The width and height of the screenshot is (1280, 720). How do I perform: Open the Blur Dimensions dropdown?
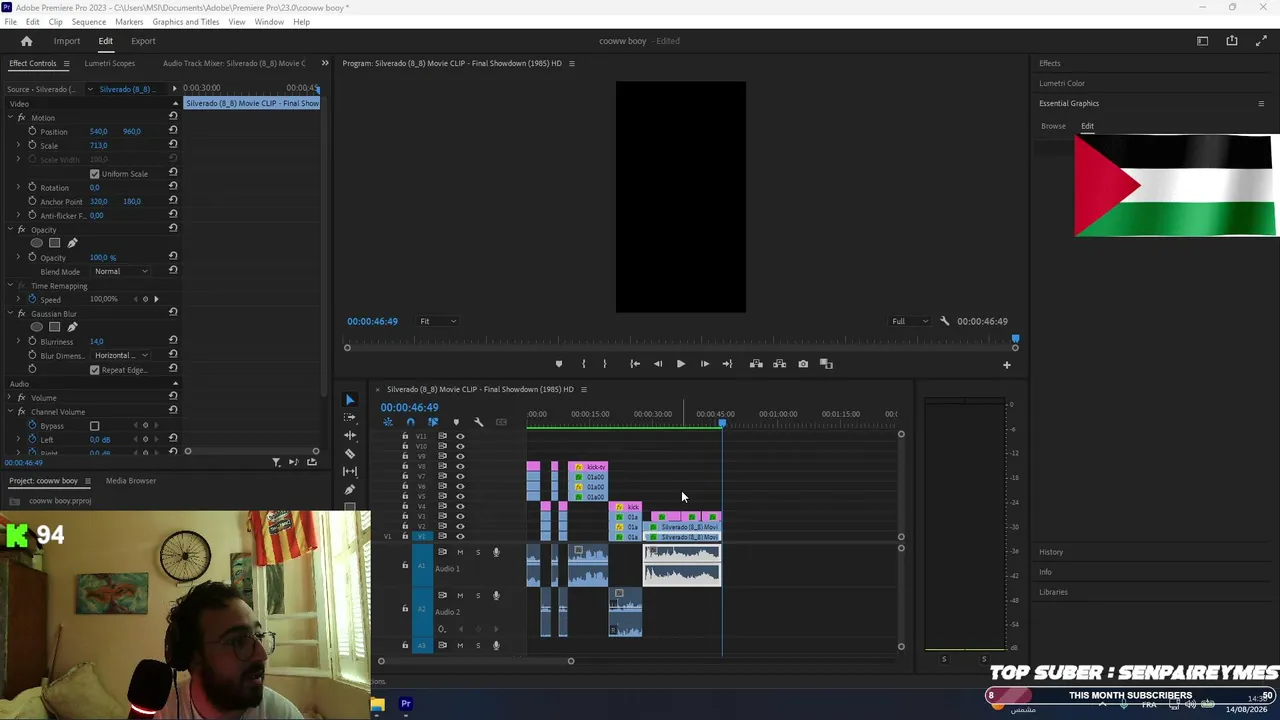pyautogui.click(x=121, y=355)
